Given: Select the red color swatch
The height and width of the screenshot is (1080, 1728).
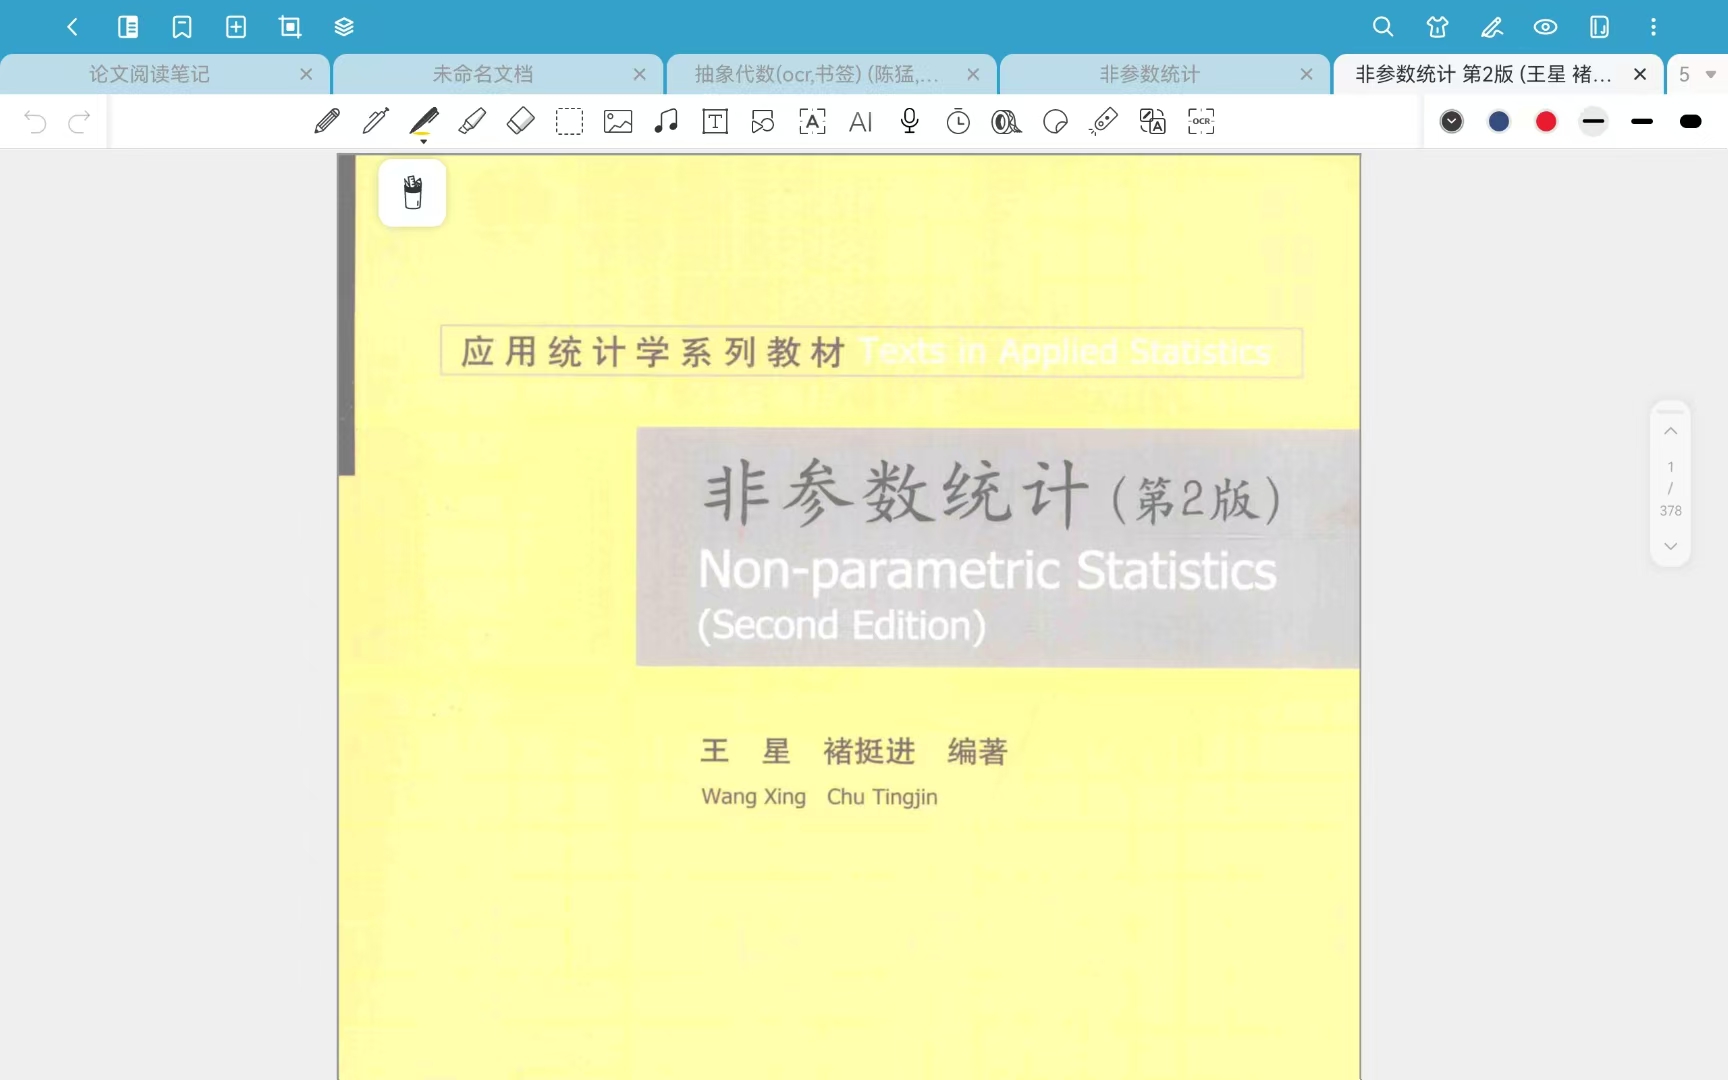Looking at the screenshot, I should click(x=1546, y=122).
